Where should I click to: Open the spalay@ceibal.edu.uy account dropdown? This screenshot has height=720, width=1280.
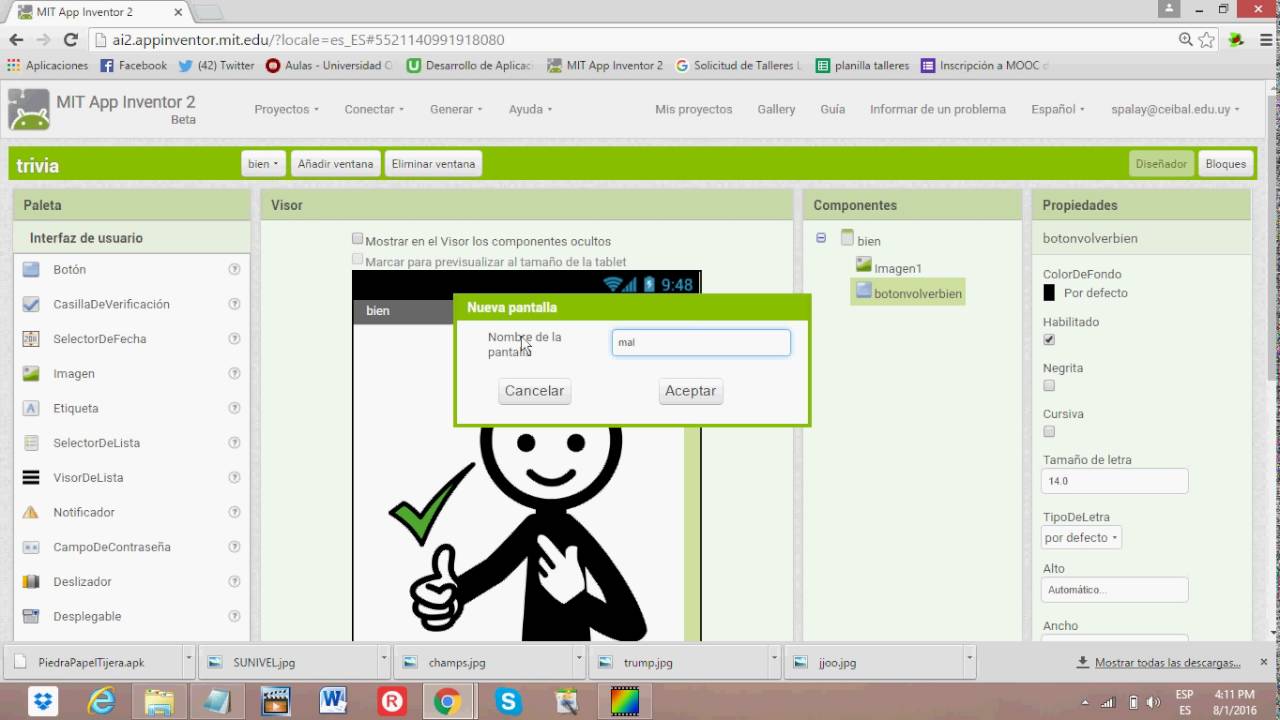point(1175,109)
